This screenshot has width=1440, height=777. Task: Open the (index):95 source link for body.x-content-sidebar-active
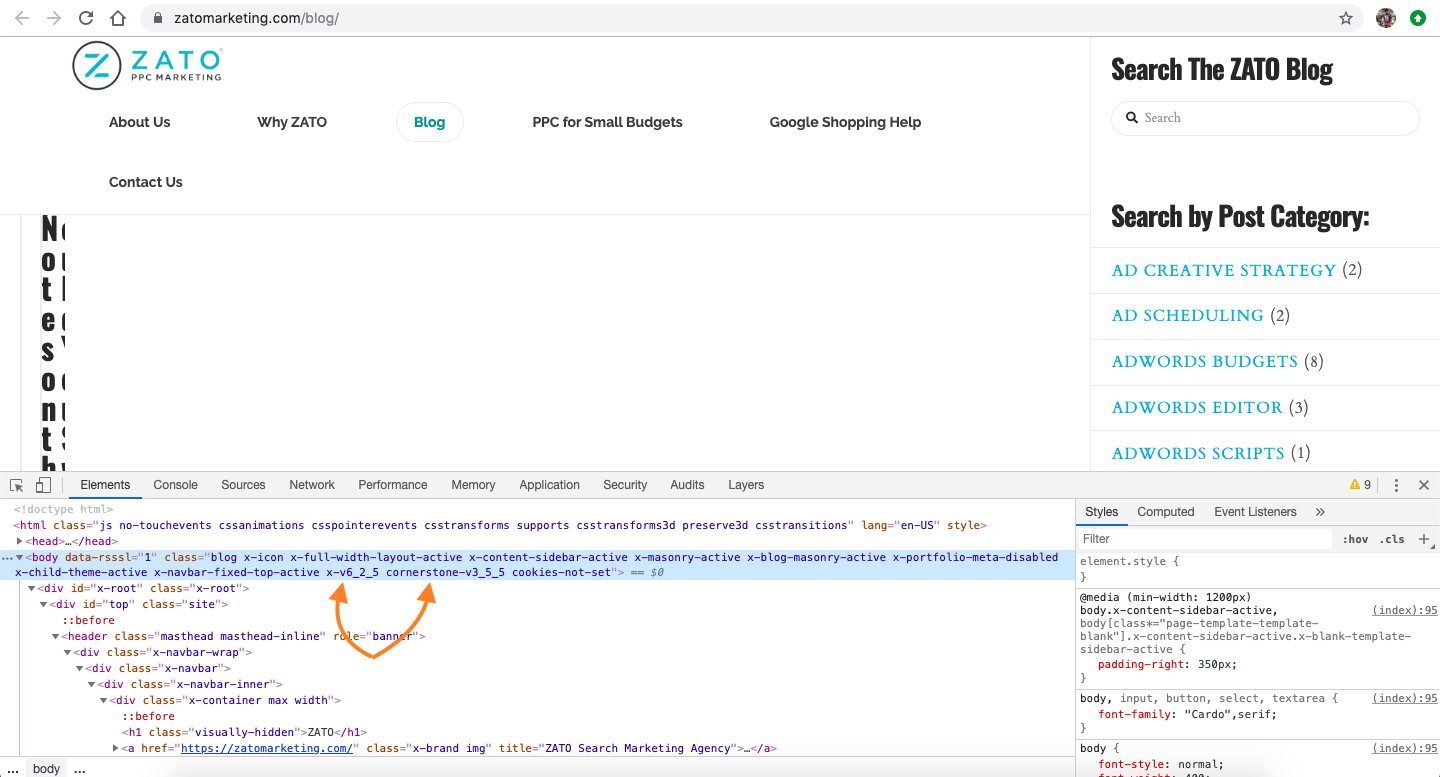(1404, 610)
